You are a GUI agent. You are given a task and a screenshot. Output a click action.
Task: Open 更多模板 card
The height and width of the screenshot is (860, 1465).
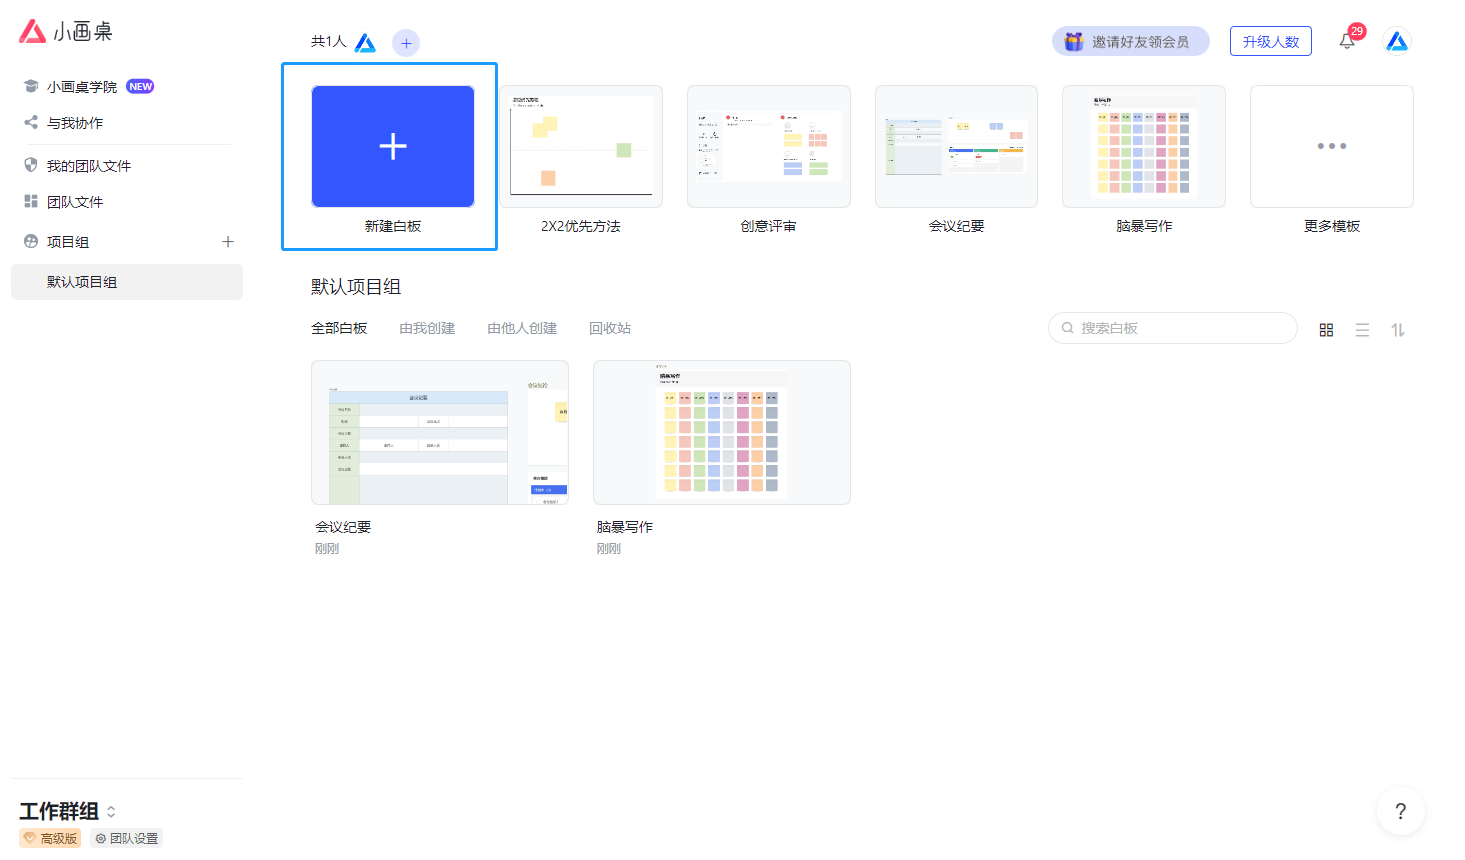[1331, 146]
